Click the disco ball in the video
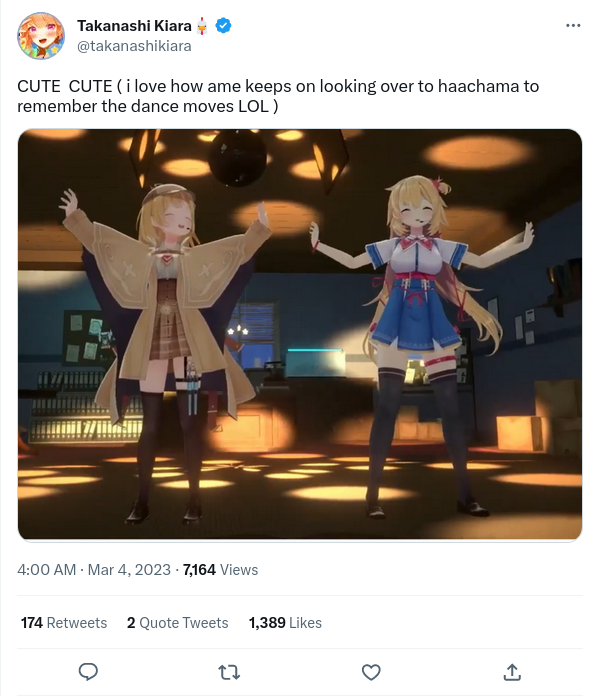The image size is (598, 696). pos(238,158)
